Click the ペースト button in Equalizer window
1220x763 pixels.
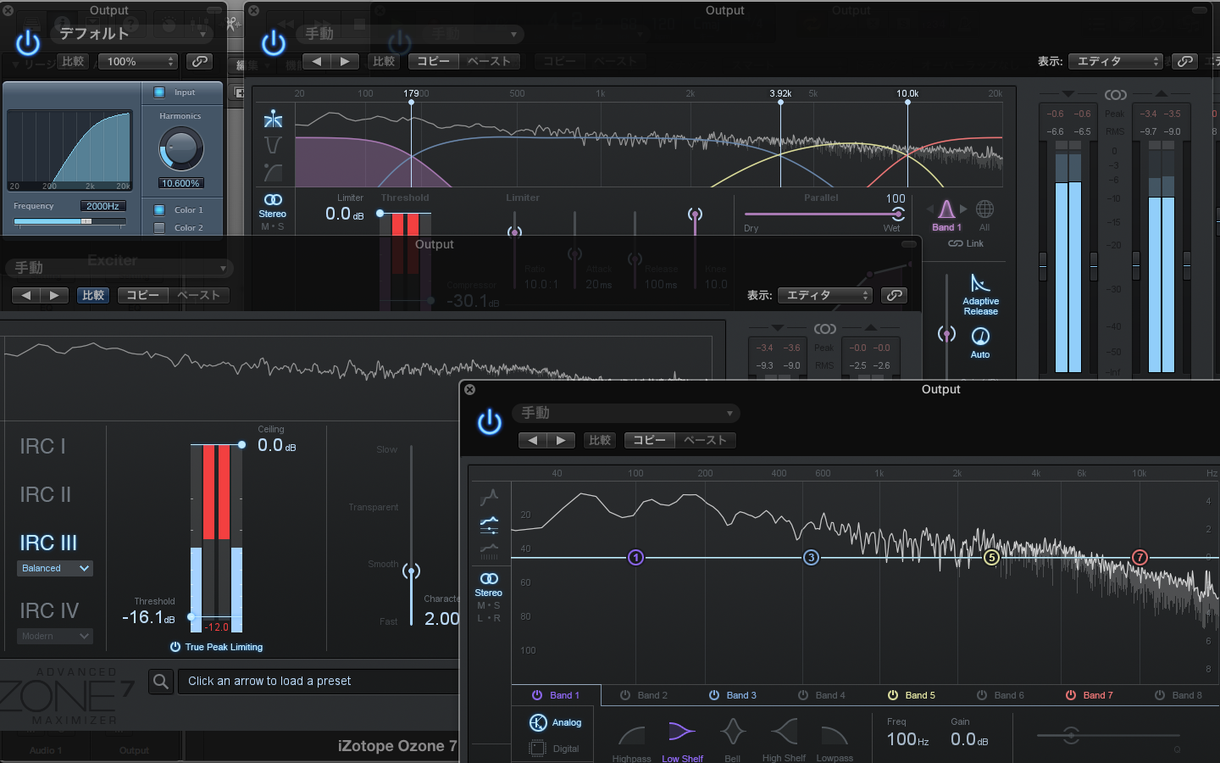[706, 440]
